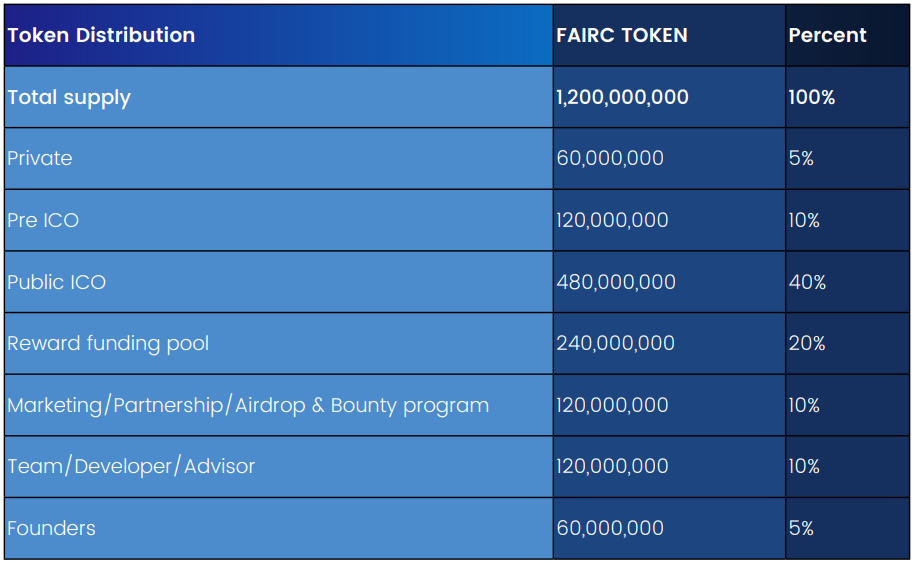
Task: Select Marketing/Partnership/Airdrop & Bounty program row
Action: coord(248,405)
